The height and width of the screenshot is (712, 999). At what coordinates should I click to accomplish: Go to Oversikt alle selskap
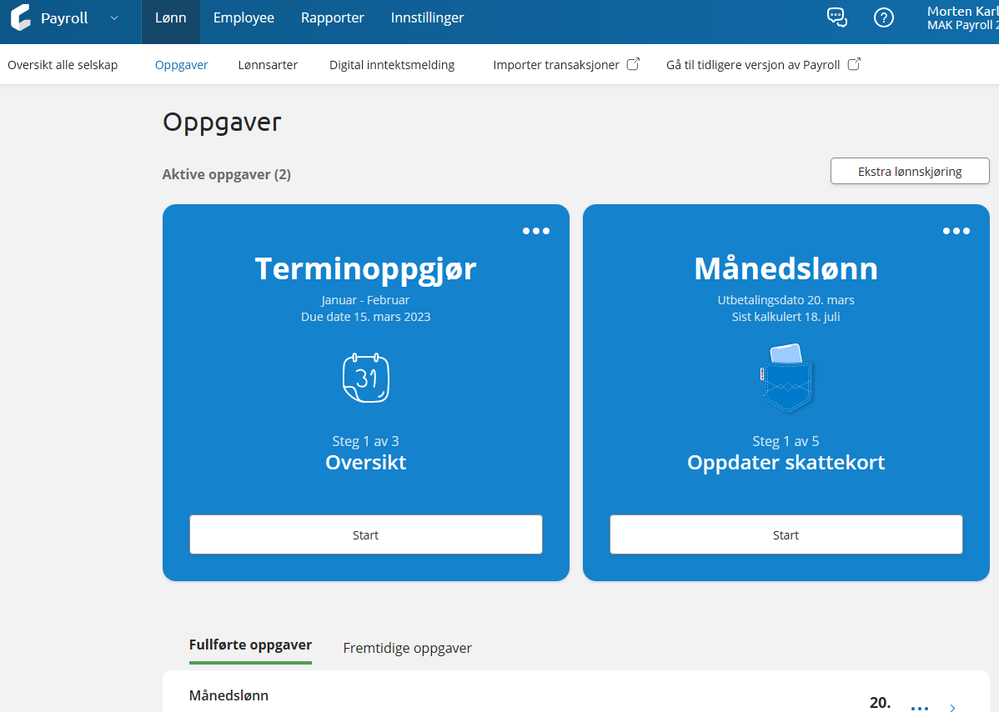62,64
